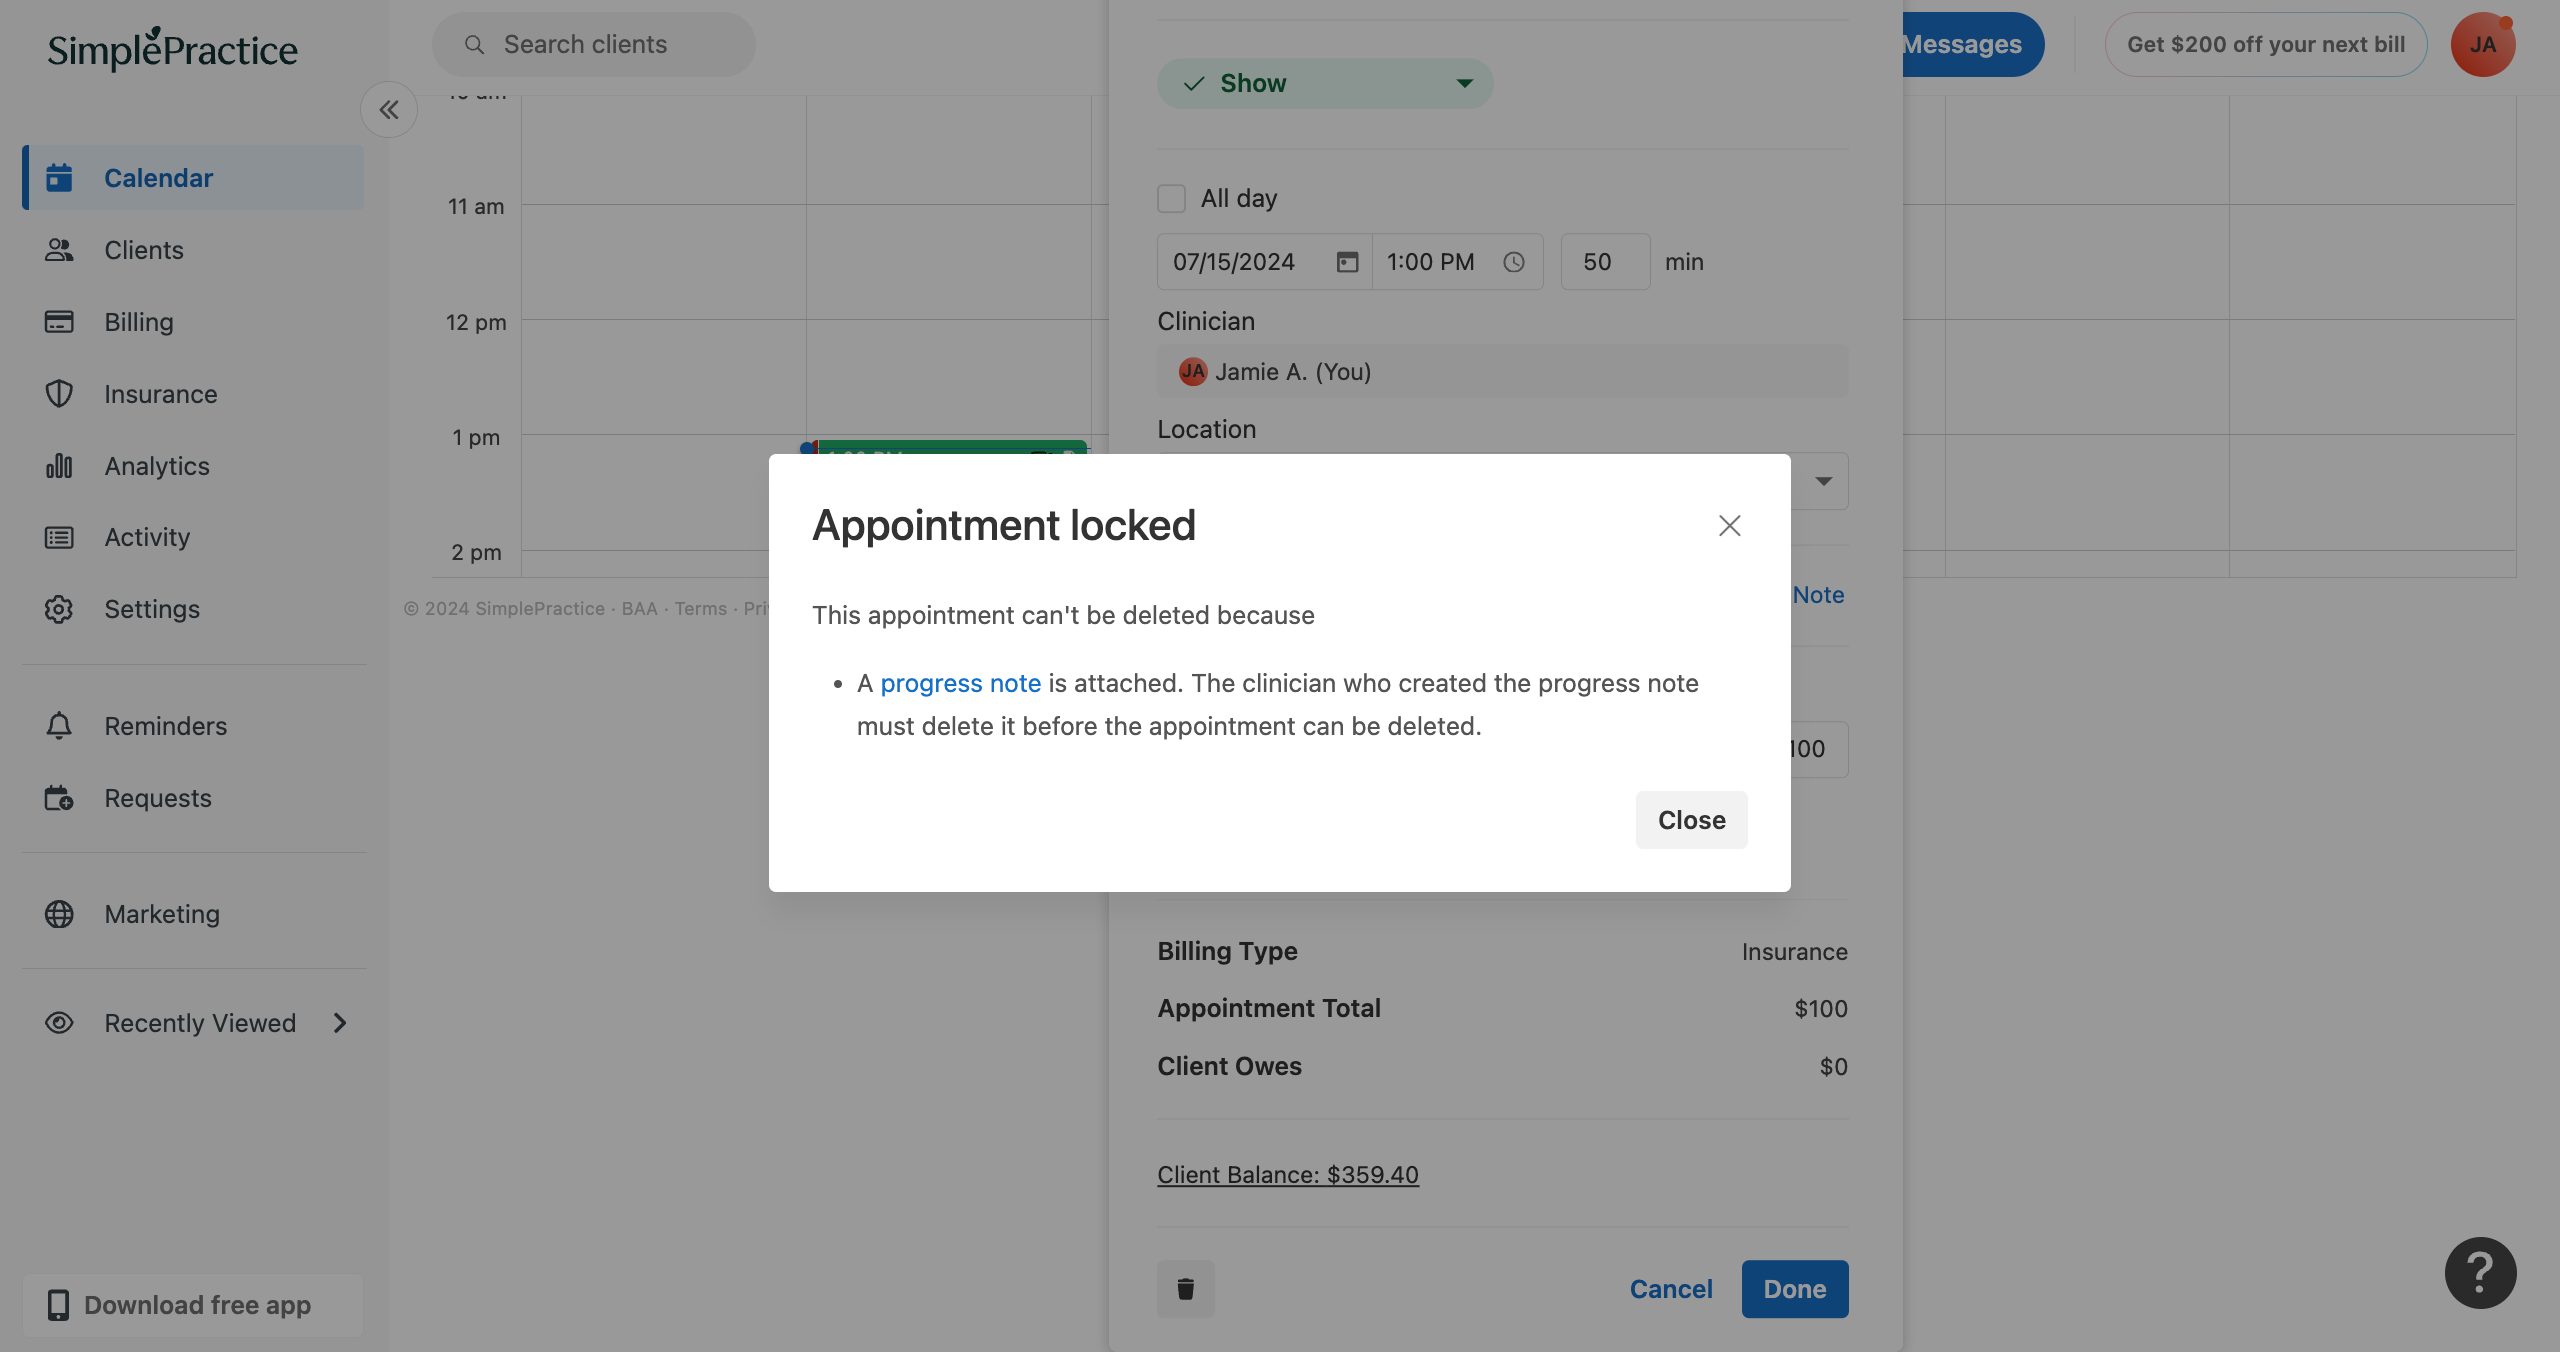Click the Note link in appointment panel
Image resolution: width=2560 pixels, height=1352 pixels.
click(x=1818, y=595)
